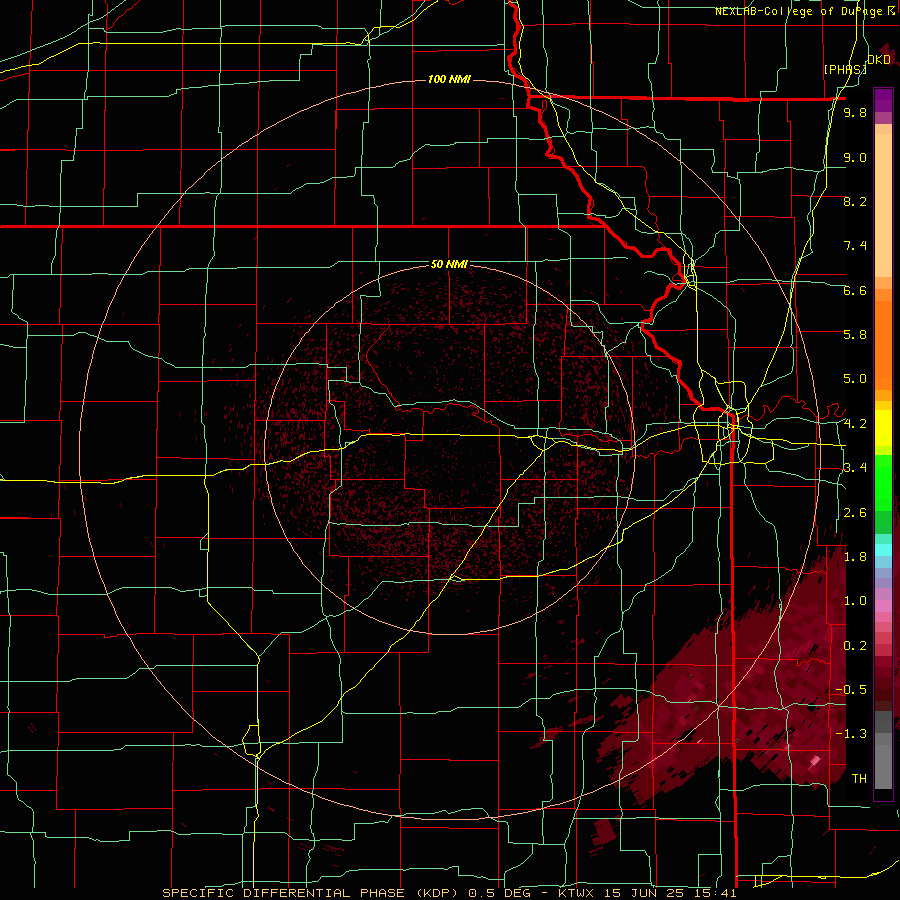
Task: Click the pink swatch near 1.0
Action: pos(883,606)
